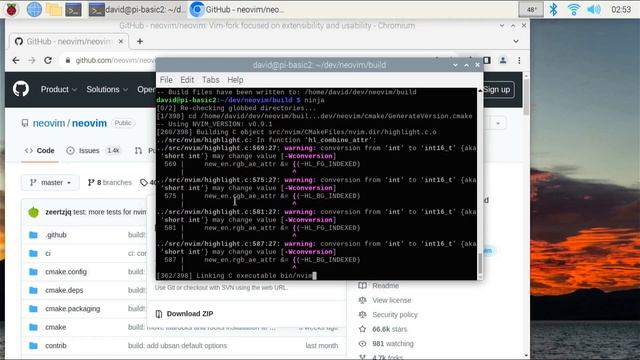This screenshot has height=360, width=640.
Task: Open the terminal File menu
Action: coord(166,80)
